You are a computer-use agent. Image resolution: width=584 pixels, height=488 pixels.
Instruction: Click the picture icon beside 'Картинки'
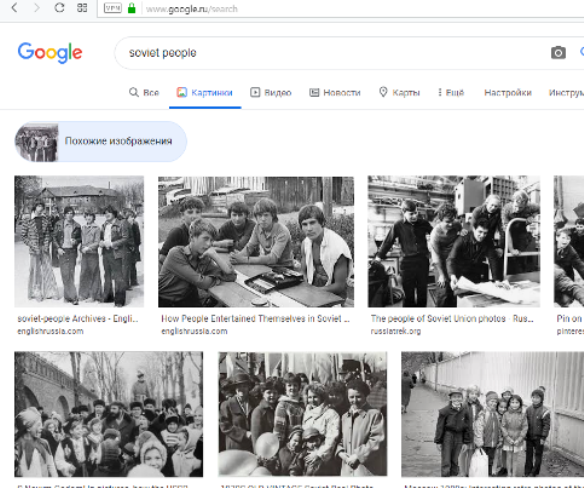[x=182, y=92]
